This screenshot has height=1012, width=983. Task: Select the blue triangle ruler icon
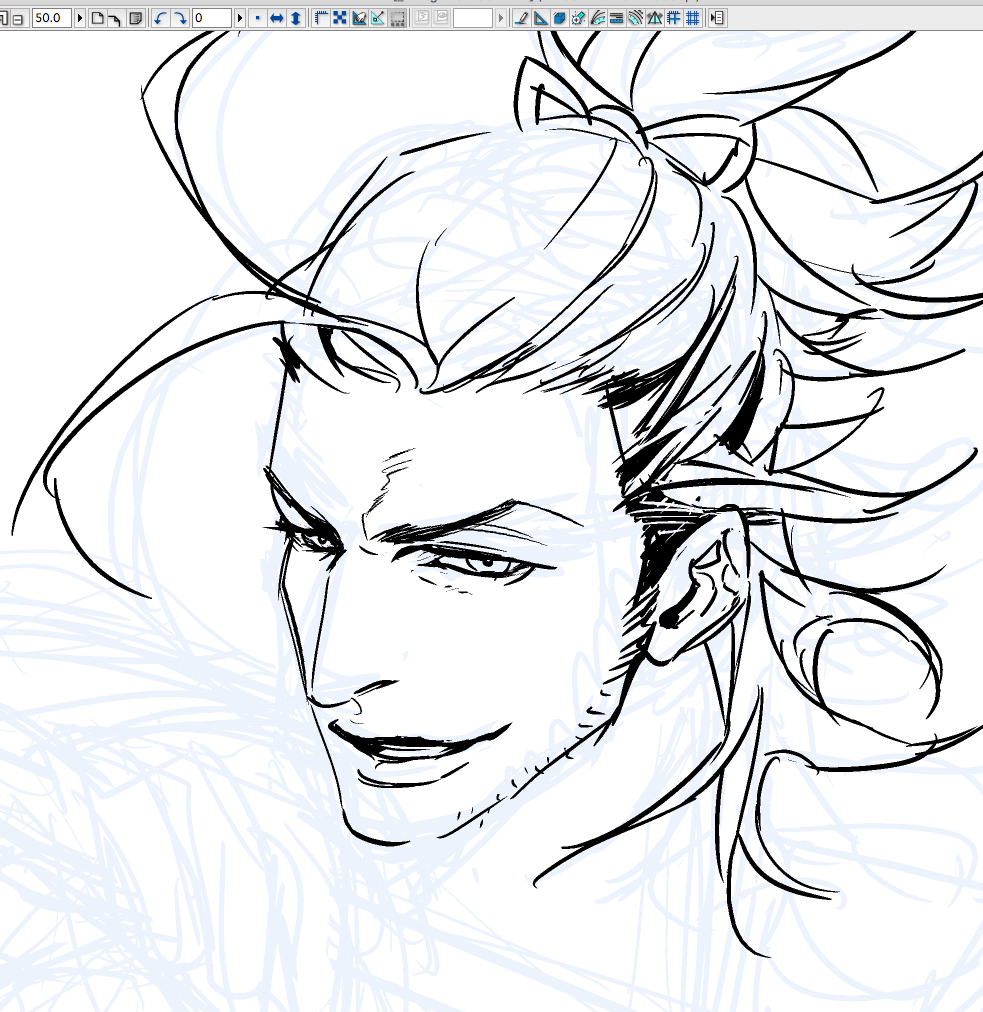[x=541, y=18]
